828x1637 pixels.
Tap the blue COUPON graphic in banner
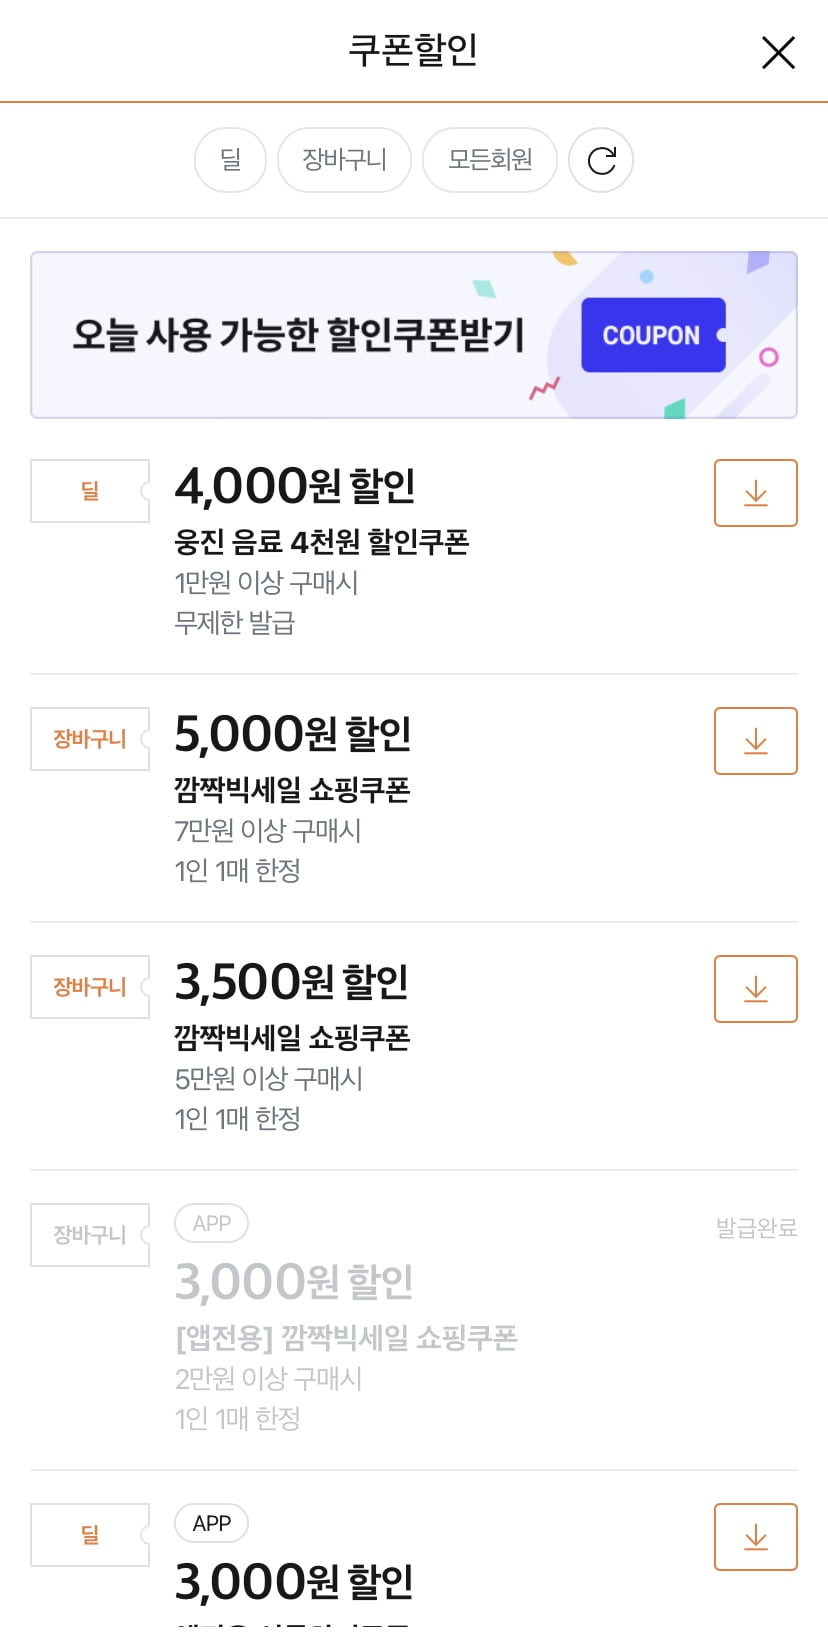pos(653,335)
